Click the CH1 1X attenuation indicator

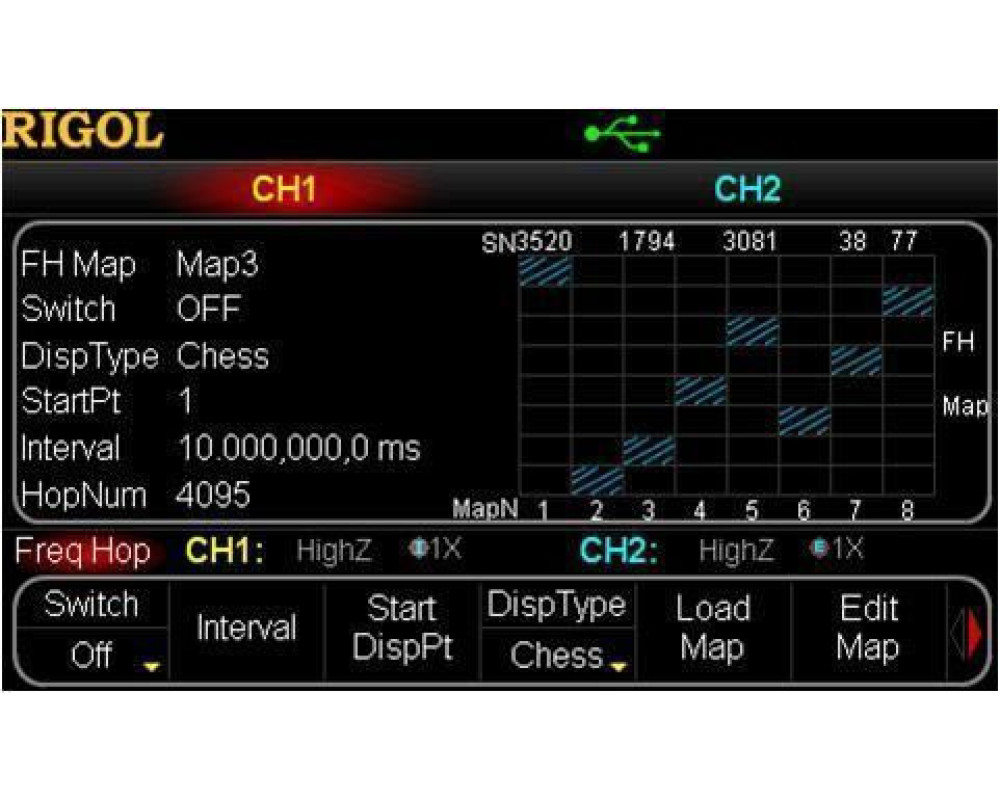tap(435, 550)
